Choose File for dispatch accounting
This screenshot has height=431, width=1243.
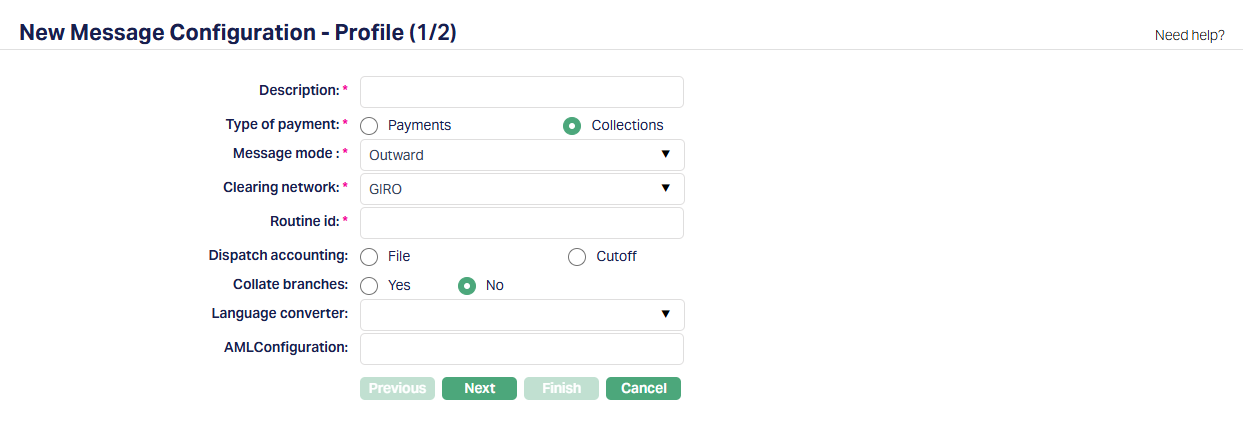[369, 257]
